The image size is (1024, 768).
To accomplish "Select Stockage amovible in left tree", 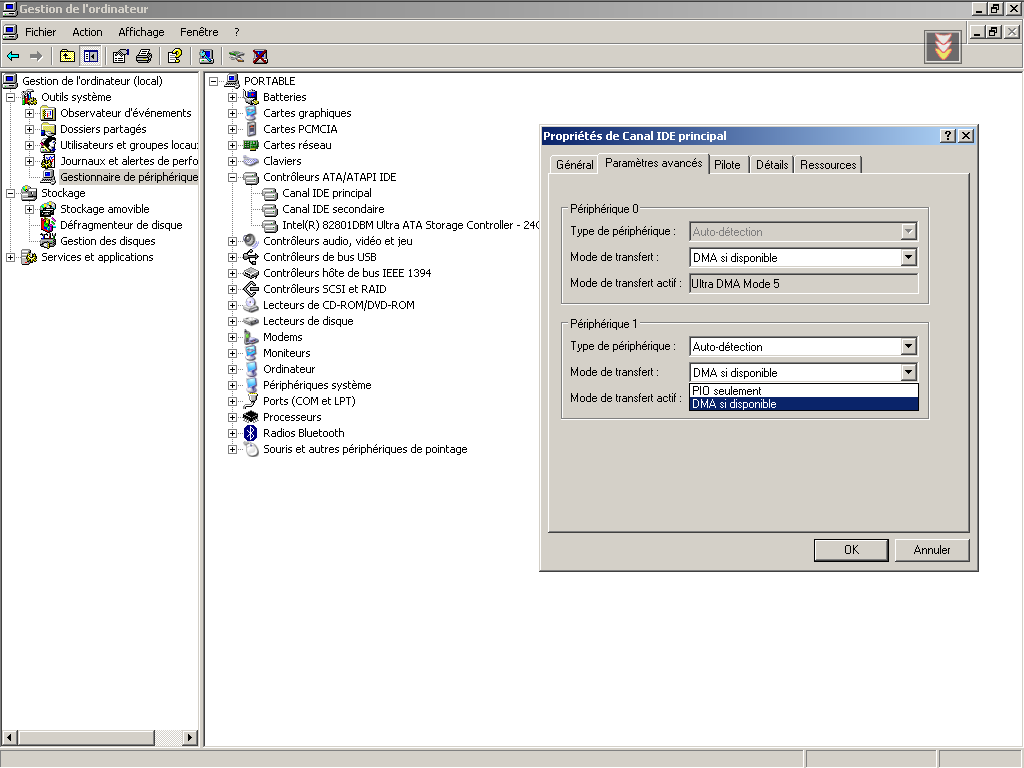I will [104, 209].
